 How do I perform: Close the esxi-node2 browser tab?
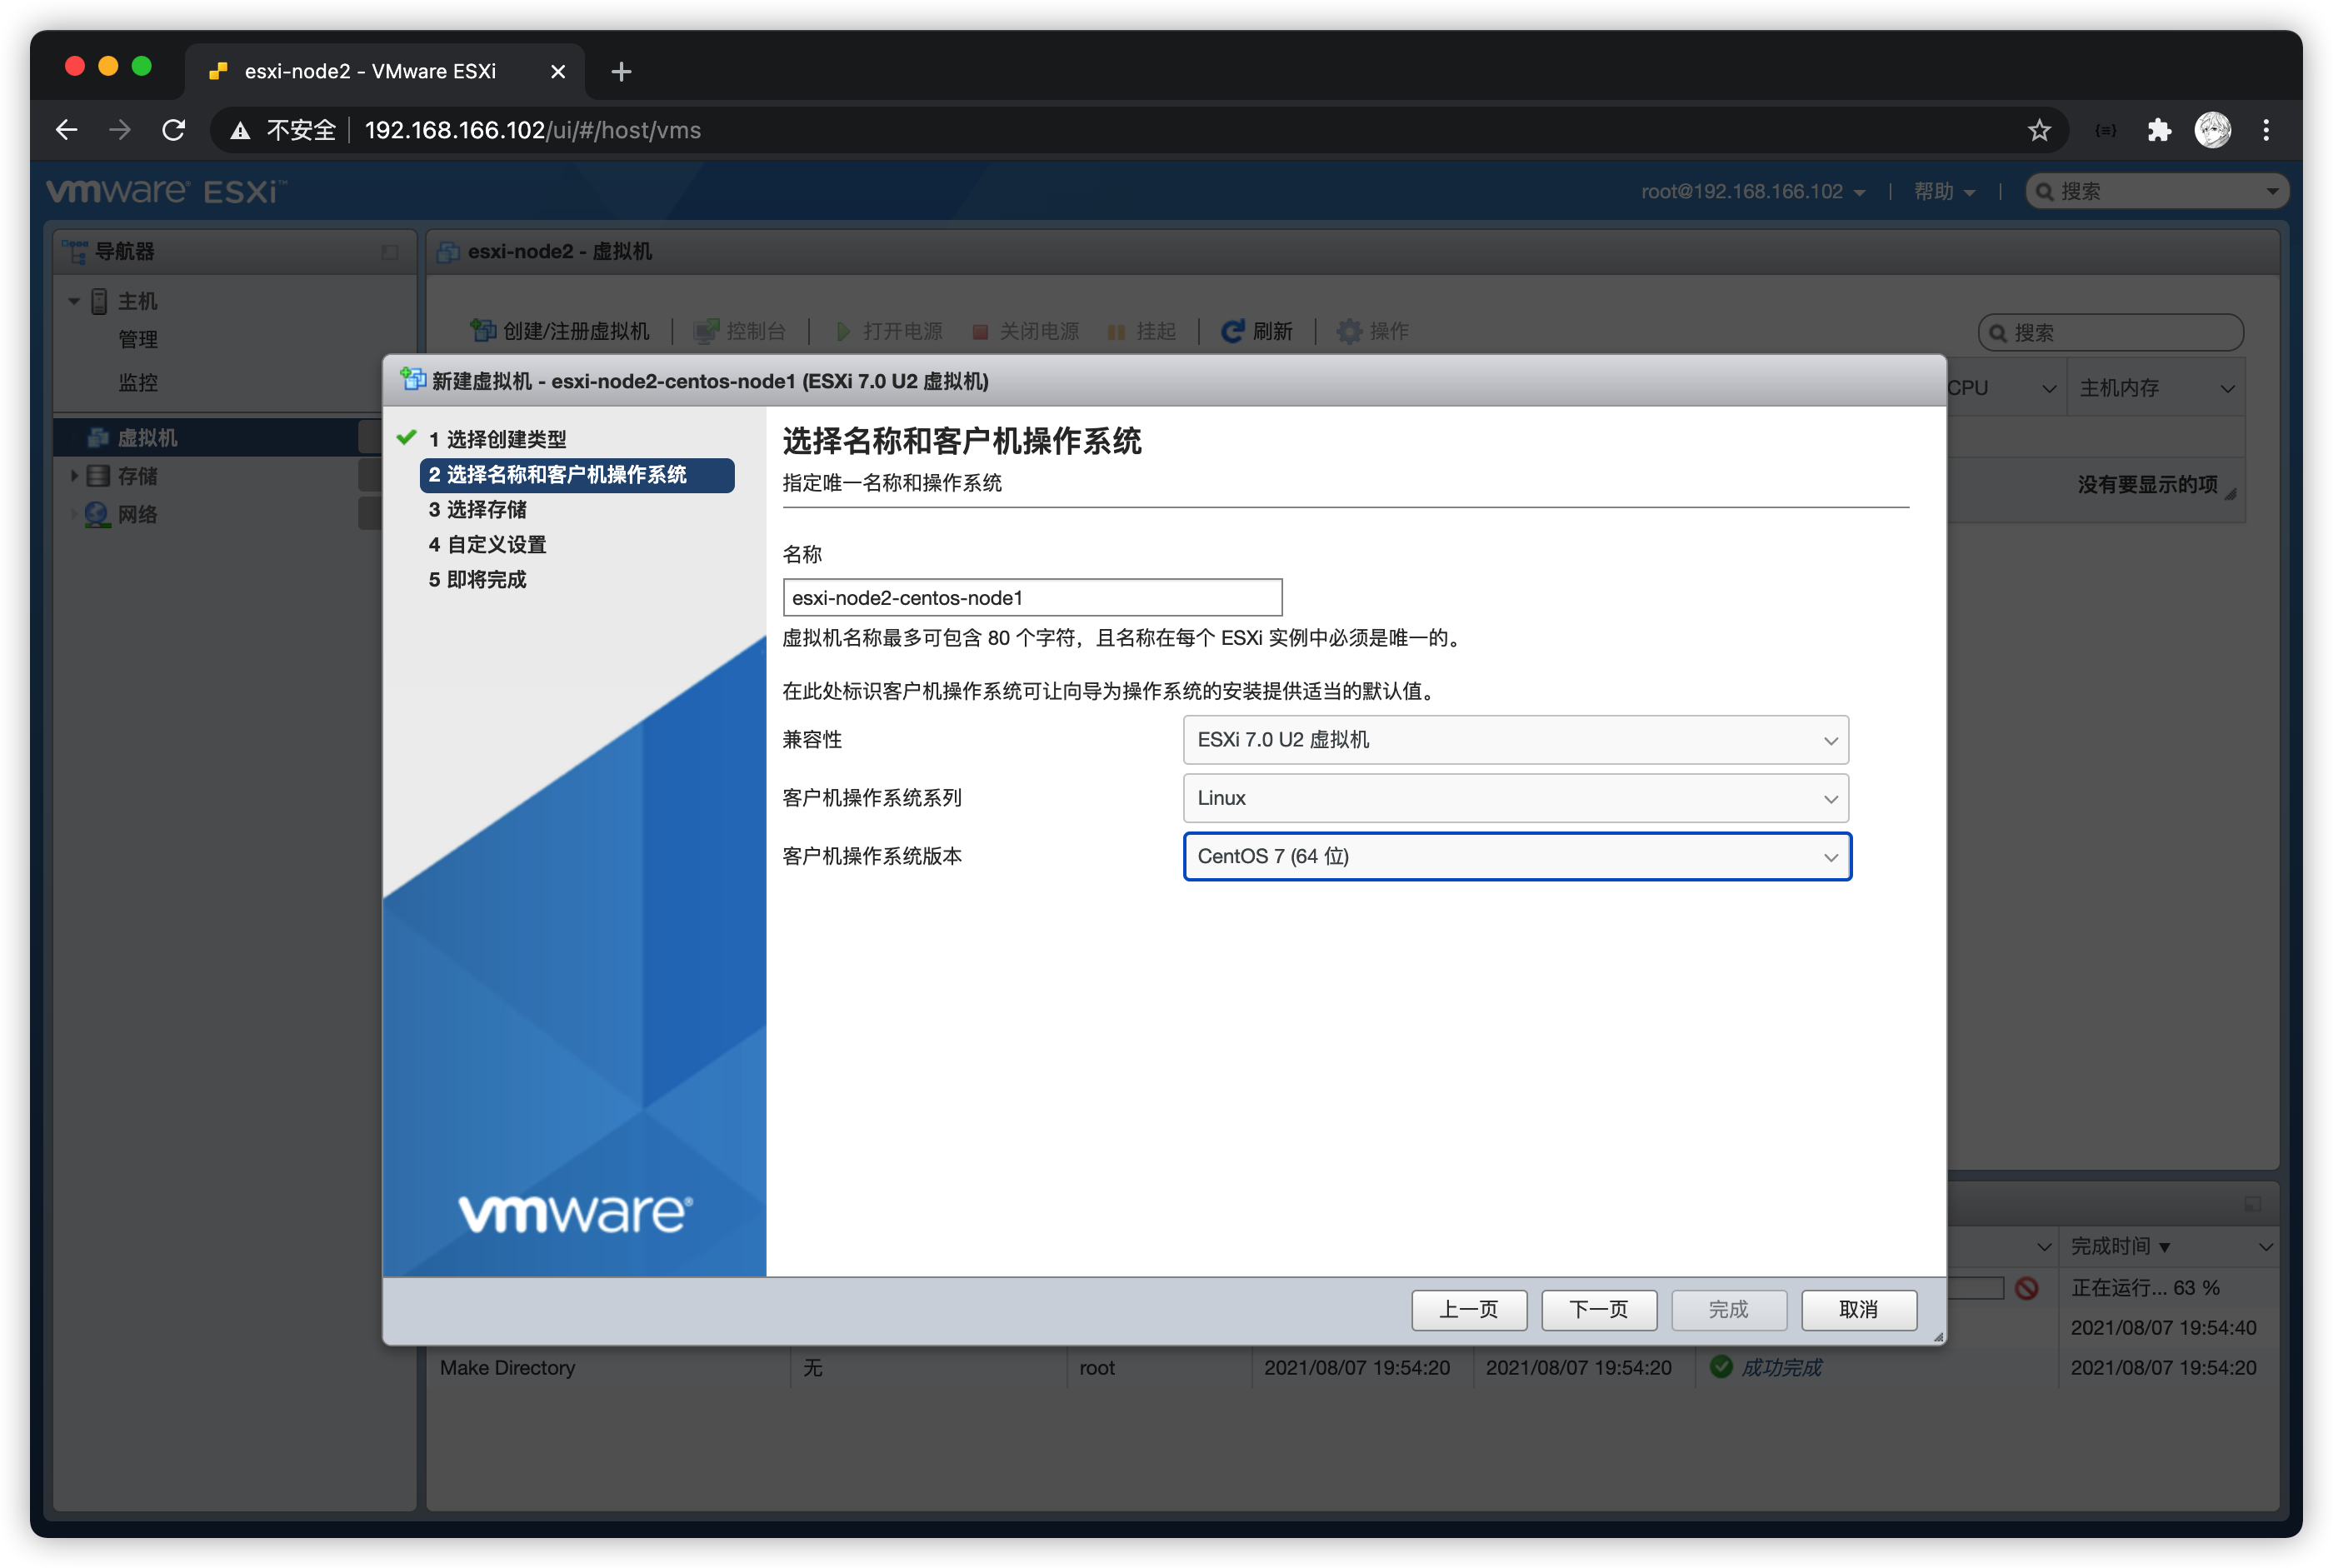click(x=558, y=72)
